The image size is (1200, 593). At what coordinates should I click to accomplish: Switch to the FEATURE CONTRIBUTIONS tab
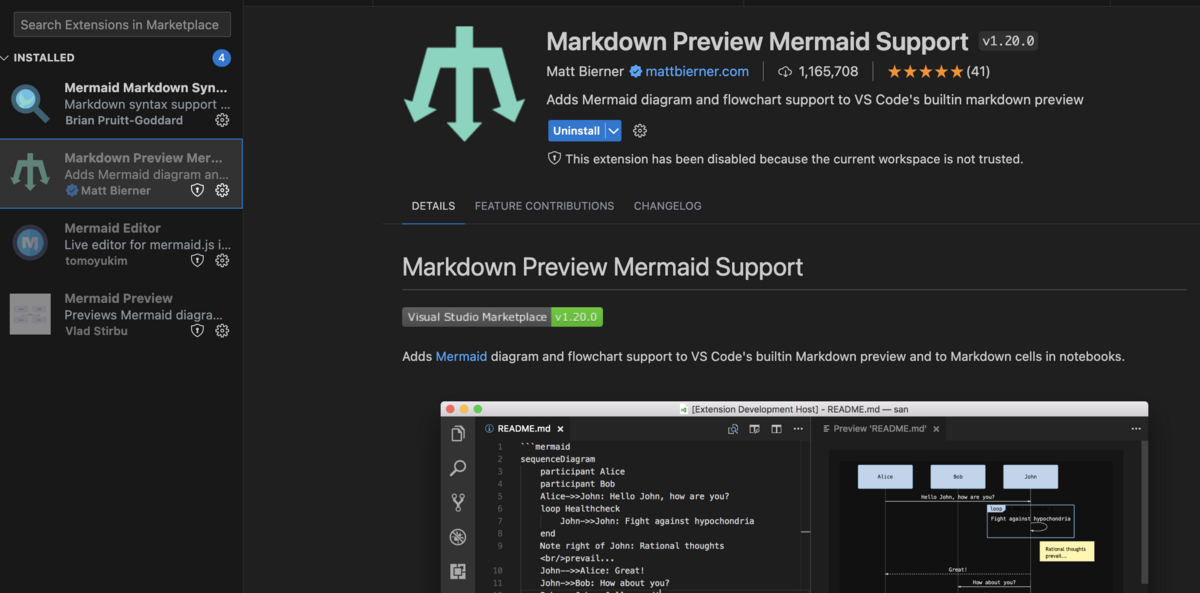point(544,206)
